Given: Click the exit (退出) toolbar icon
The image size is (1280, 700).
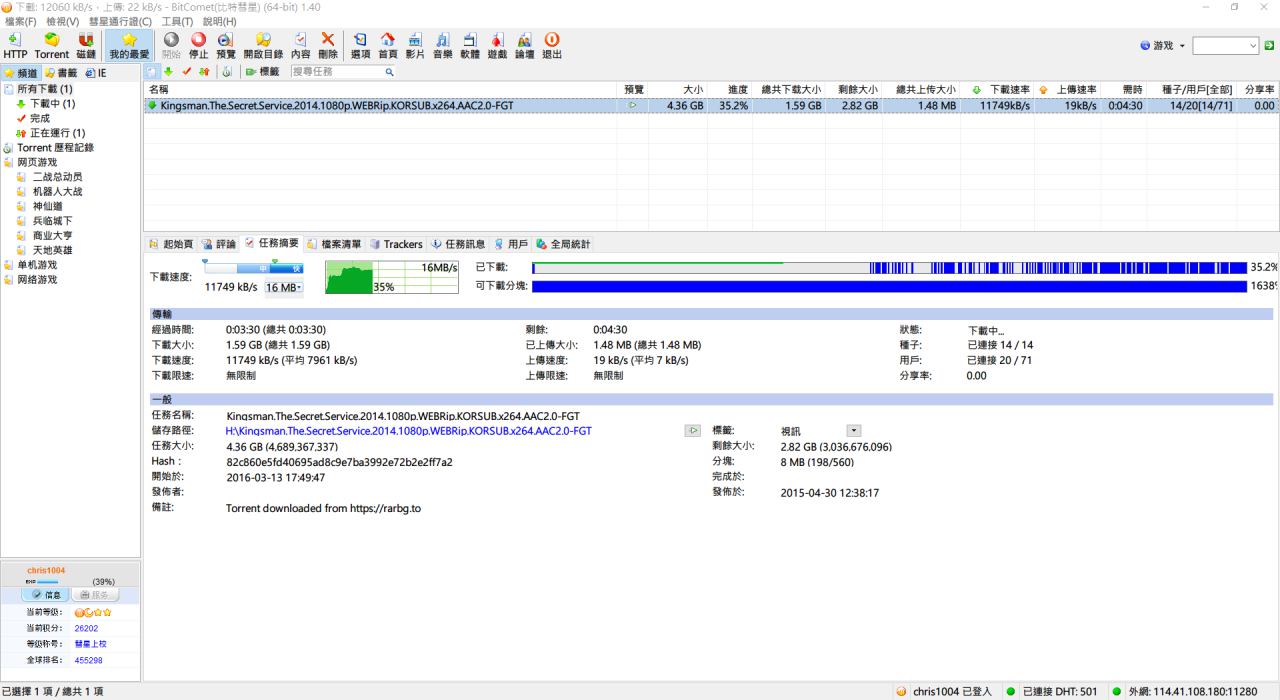Looking at the screenshot, I should 552,46.
